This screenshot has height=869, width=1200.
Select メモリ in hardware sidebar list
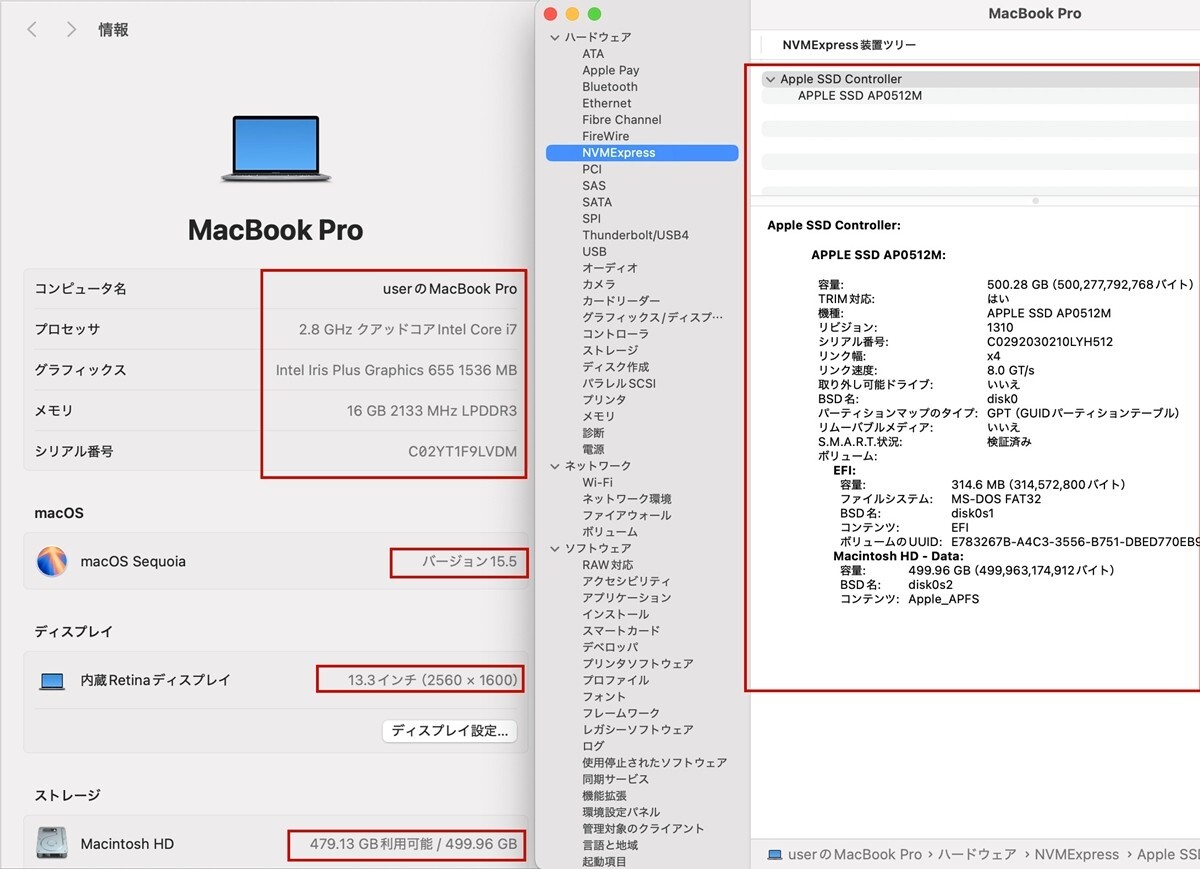point(599,416)
